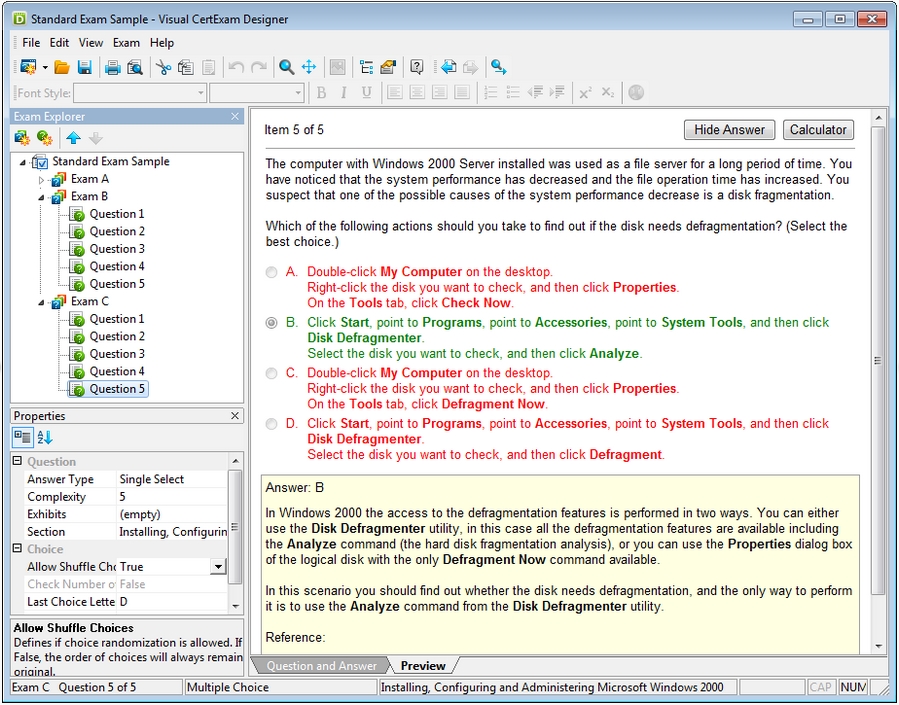Click the tree structure toolbar icon
The image size is (899, 705).
tap(366, 68)
